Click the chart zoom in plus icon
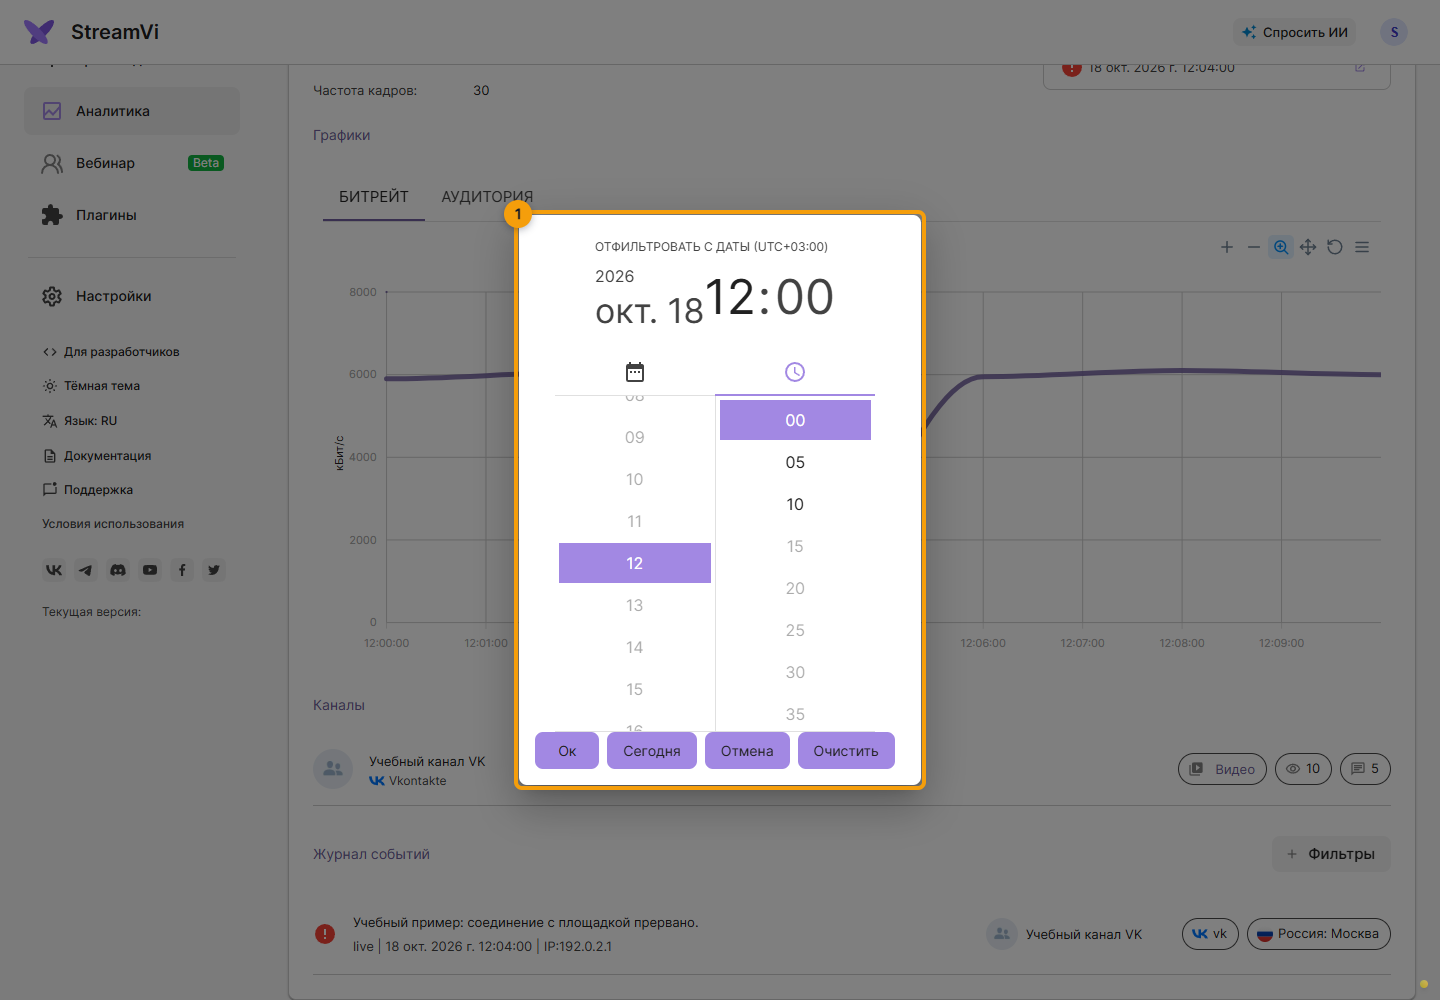The height and width of the screenshot is (1000, 1440). coord(1227,247)
